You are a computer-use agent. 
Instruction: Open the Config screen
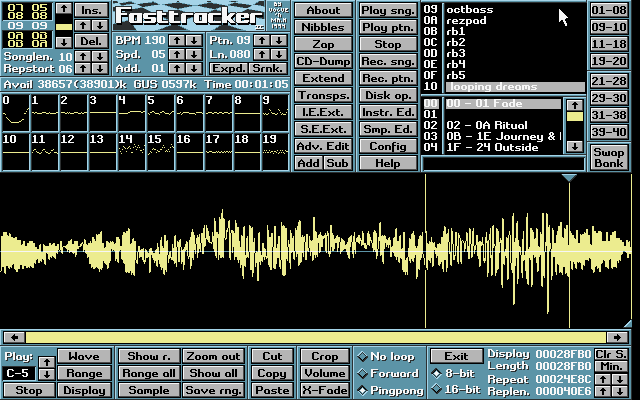coord(388,146)
